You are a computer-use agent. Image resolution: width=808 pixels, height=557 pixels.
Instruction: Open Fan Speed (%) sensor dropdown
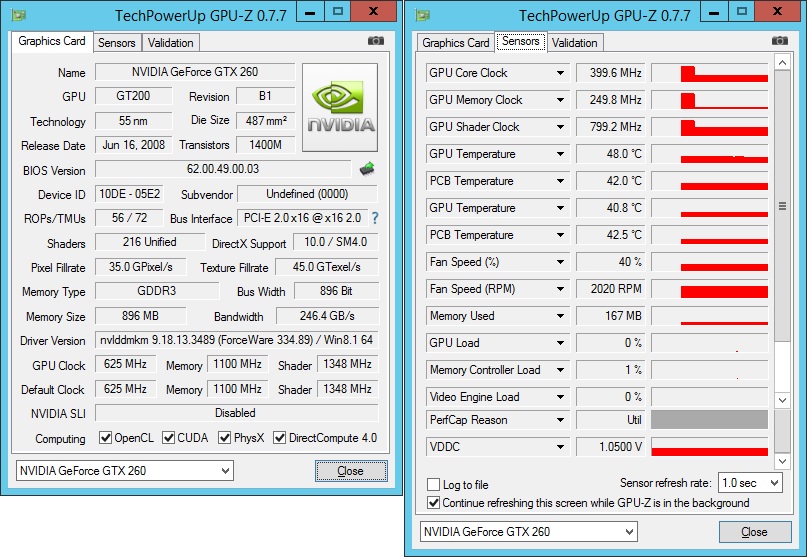560,262
